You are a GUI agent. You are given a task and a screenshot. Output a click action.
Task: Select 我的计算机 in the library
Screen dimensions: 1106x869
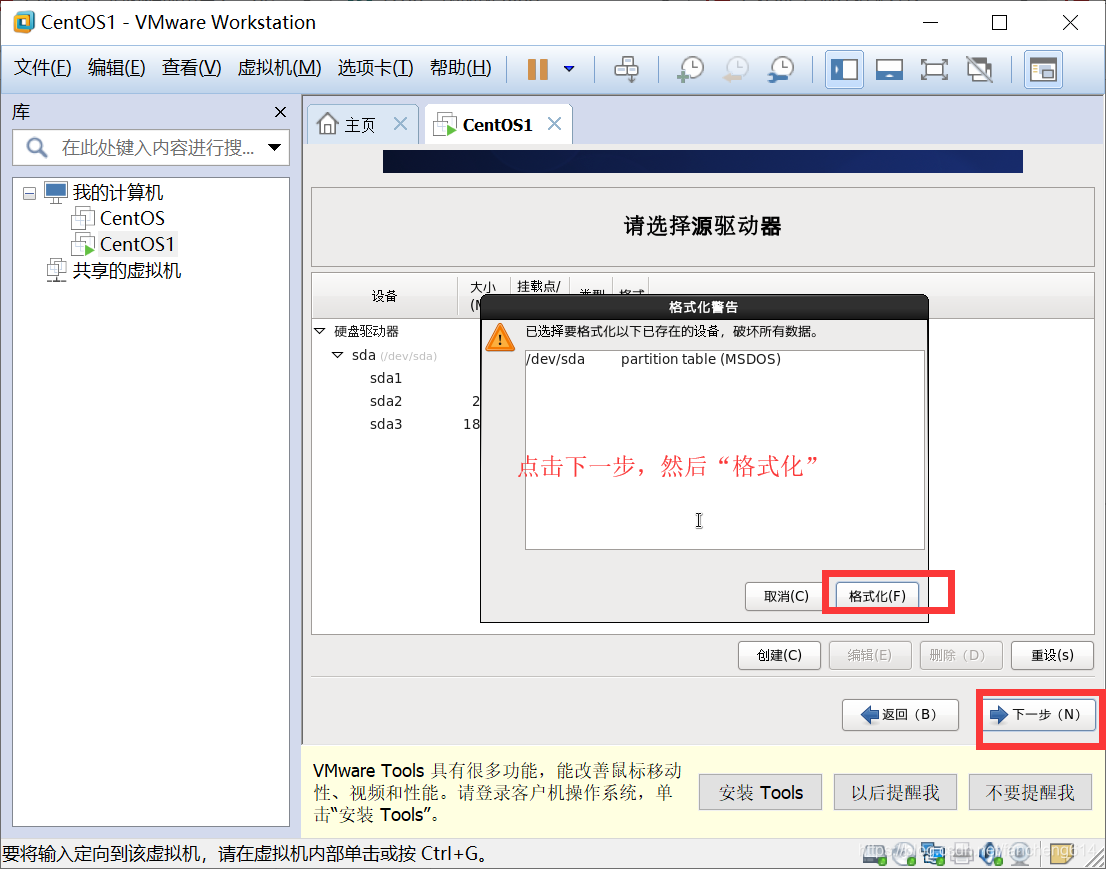[x=118, y=193]
